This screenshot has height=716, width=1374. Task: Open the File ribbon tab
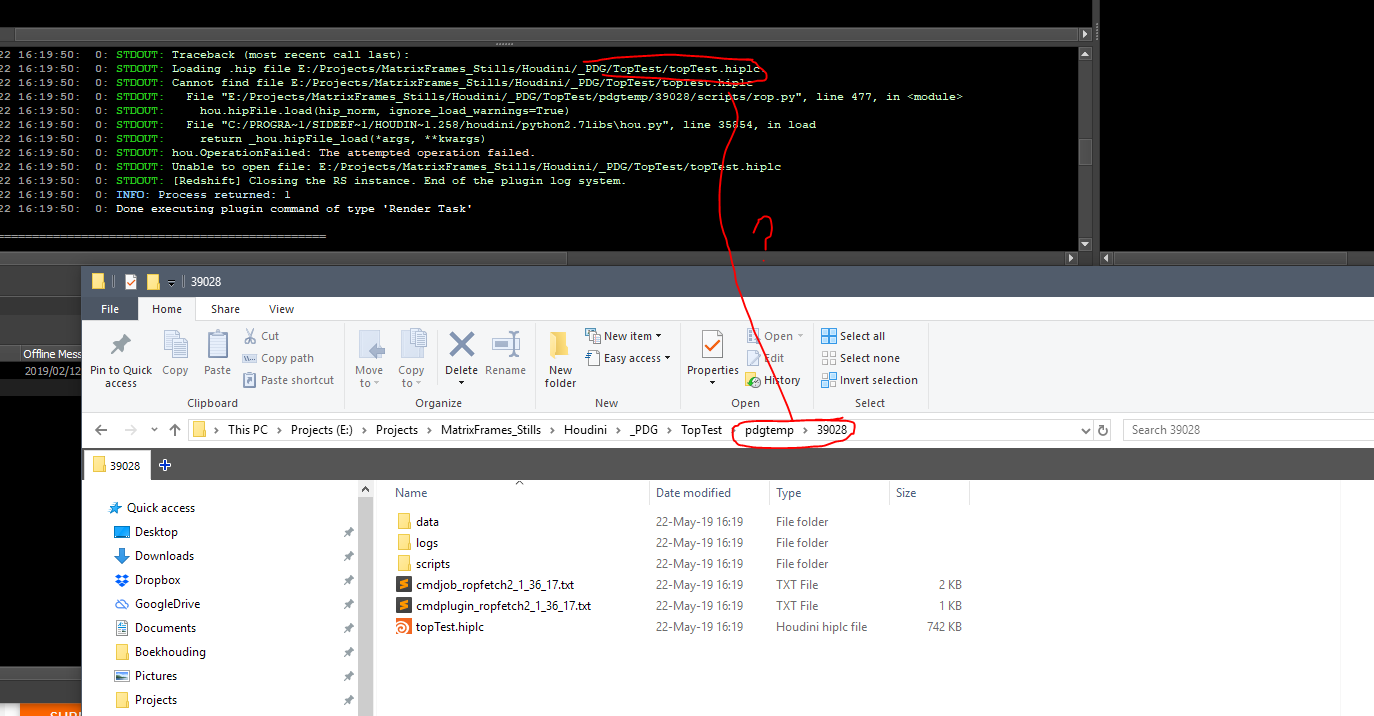point(110,309)
